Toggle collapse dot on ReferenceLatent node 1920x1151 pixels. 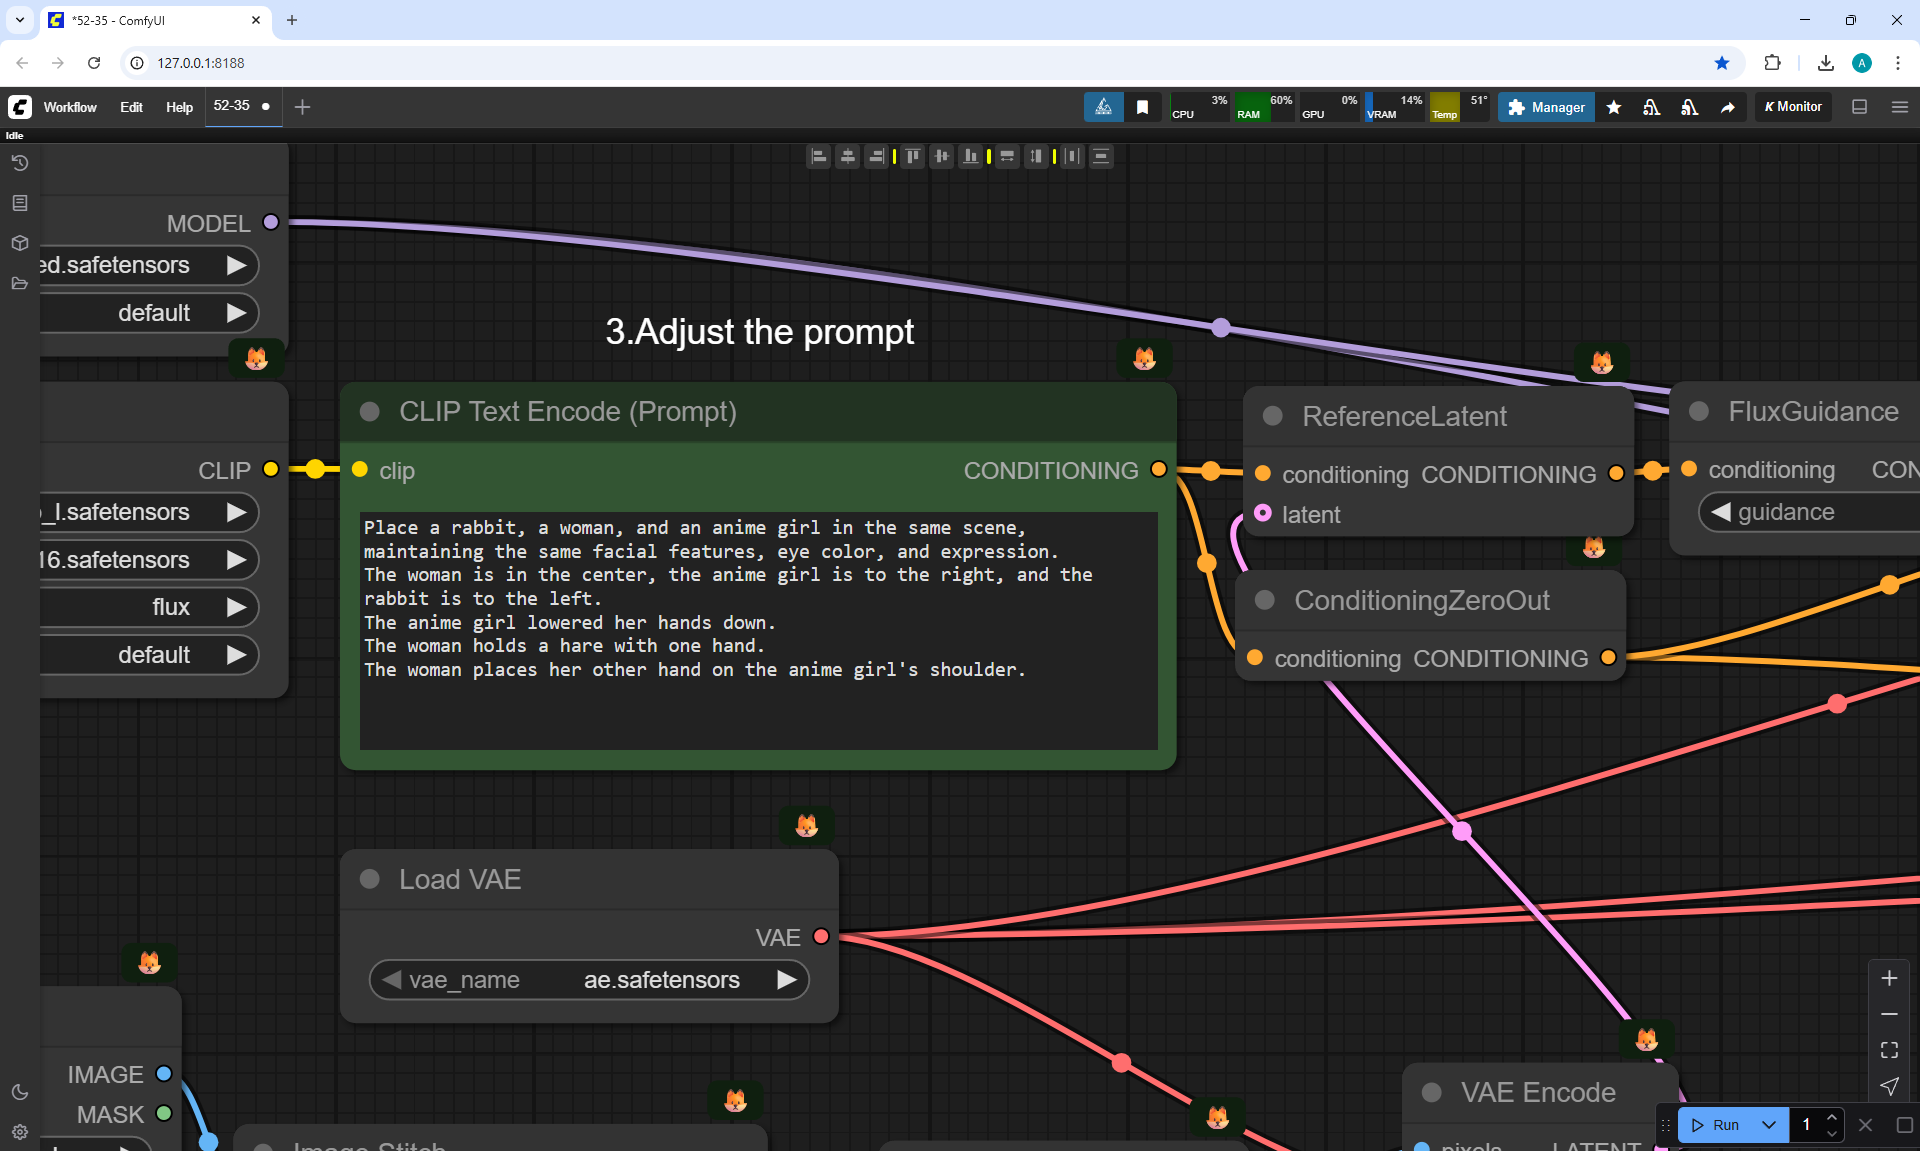[x=1272, y=416]
